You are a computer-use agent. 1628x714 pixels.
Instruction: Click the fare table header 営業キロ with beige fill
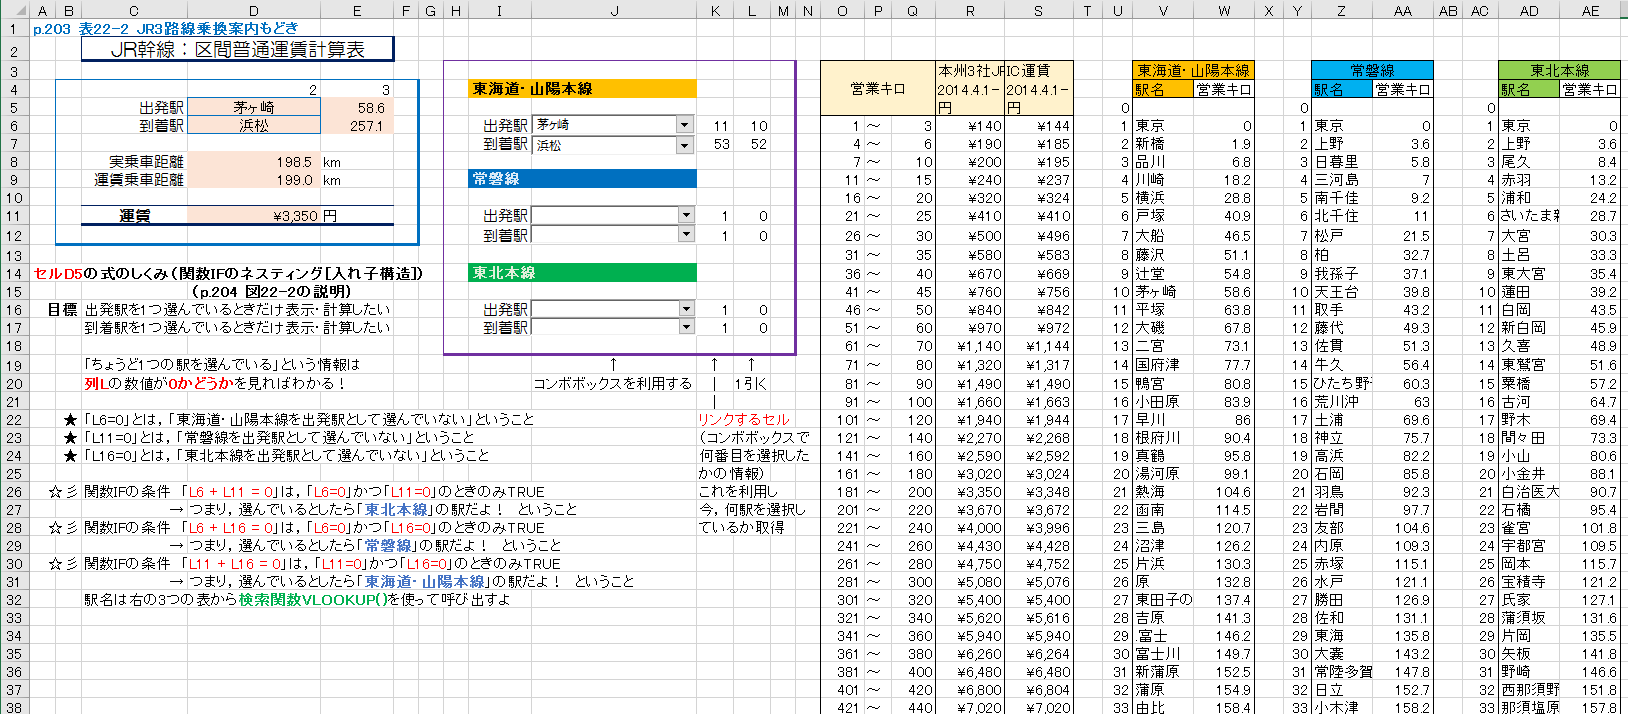coord(878,89)
